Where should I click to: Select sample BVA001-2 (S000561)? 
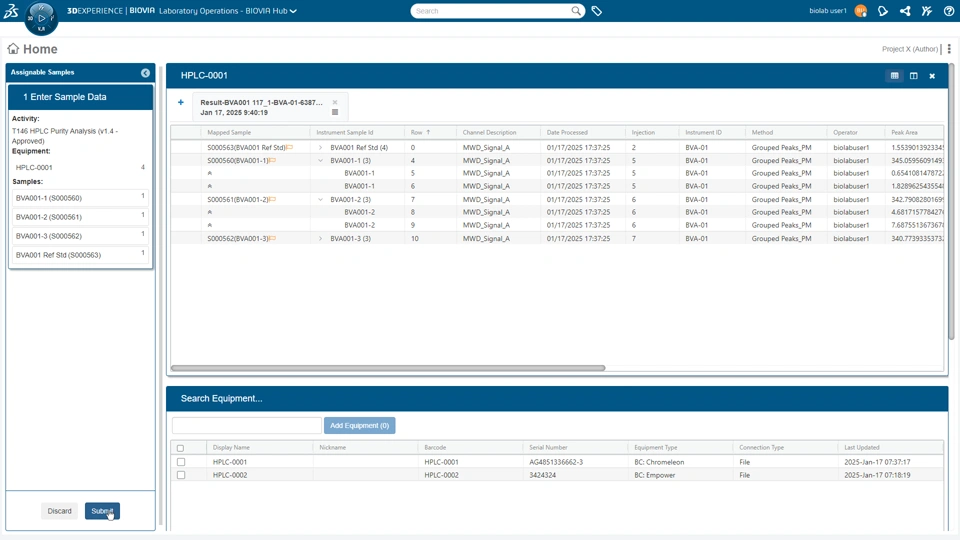80,217
